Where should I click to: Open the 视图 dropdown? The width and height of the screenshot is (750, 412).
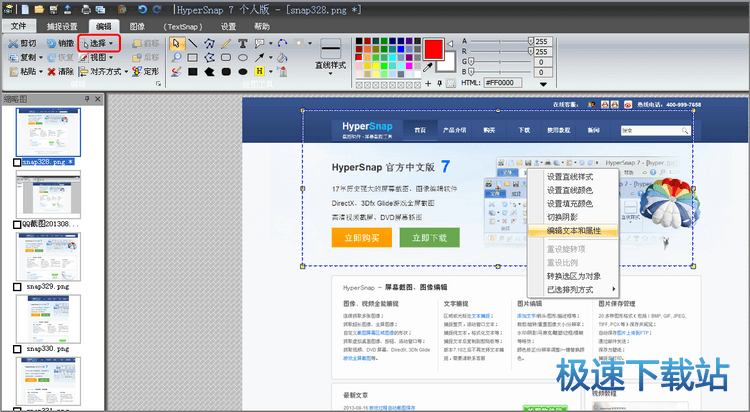[x=96, y=57]
